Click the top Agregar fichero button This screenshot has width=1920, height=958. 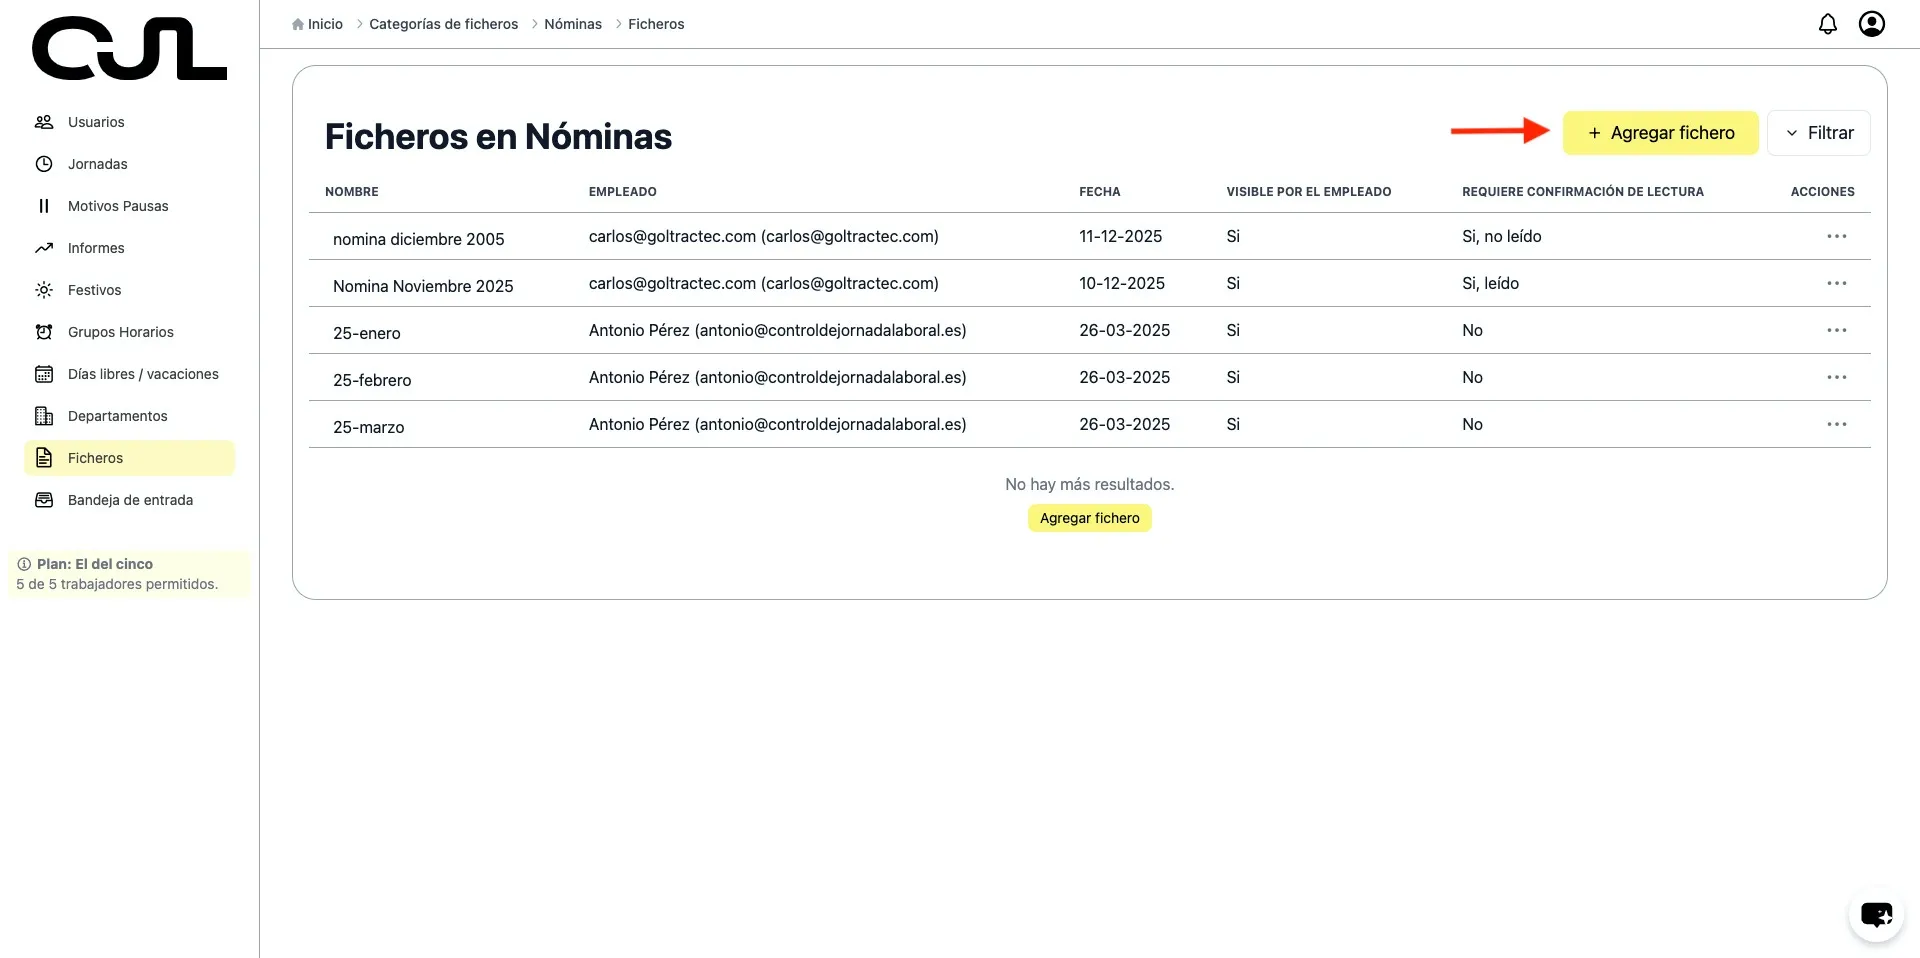coord(1660,133)
